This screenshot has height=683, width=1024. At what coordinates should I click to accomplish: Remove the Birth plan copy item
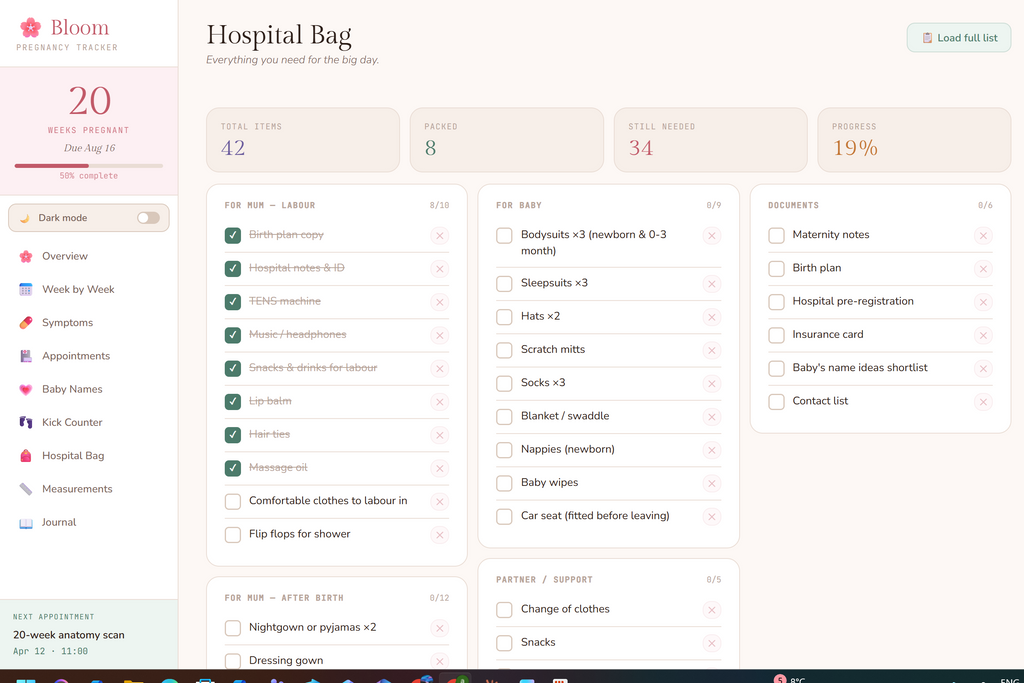pos(440,236)
